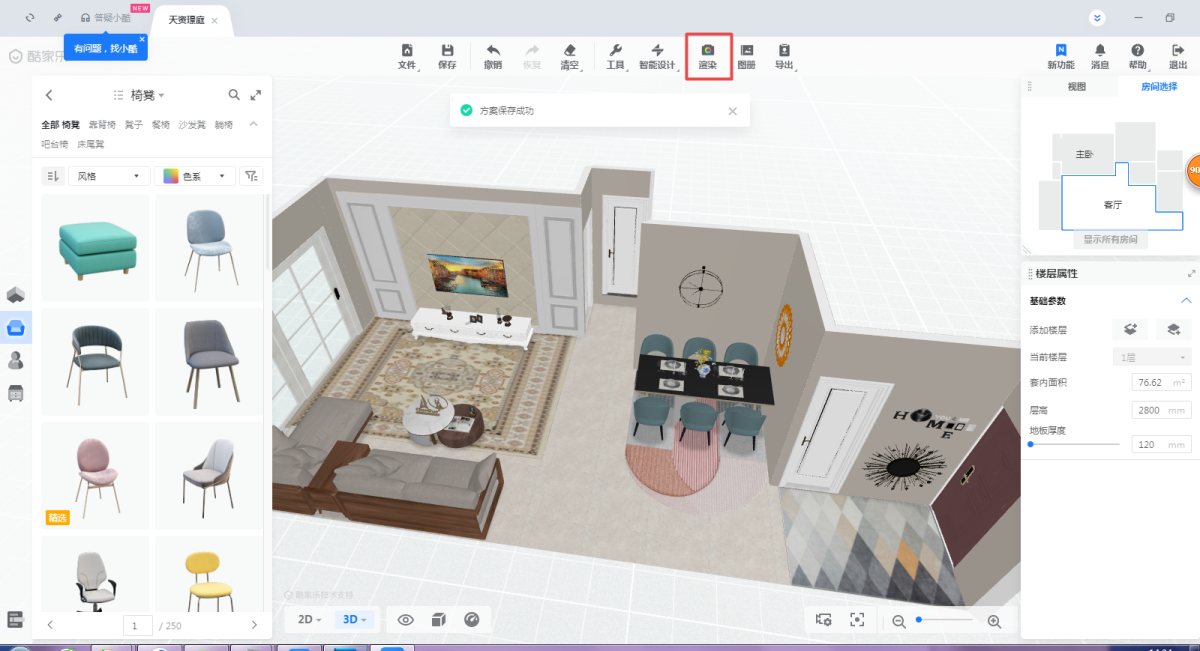Viewport: 1200px width, 651px height.
Task: Dismiss the 有问题，找小酷 tooltip
Action: click(x=142, y=41)
